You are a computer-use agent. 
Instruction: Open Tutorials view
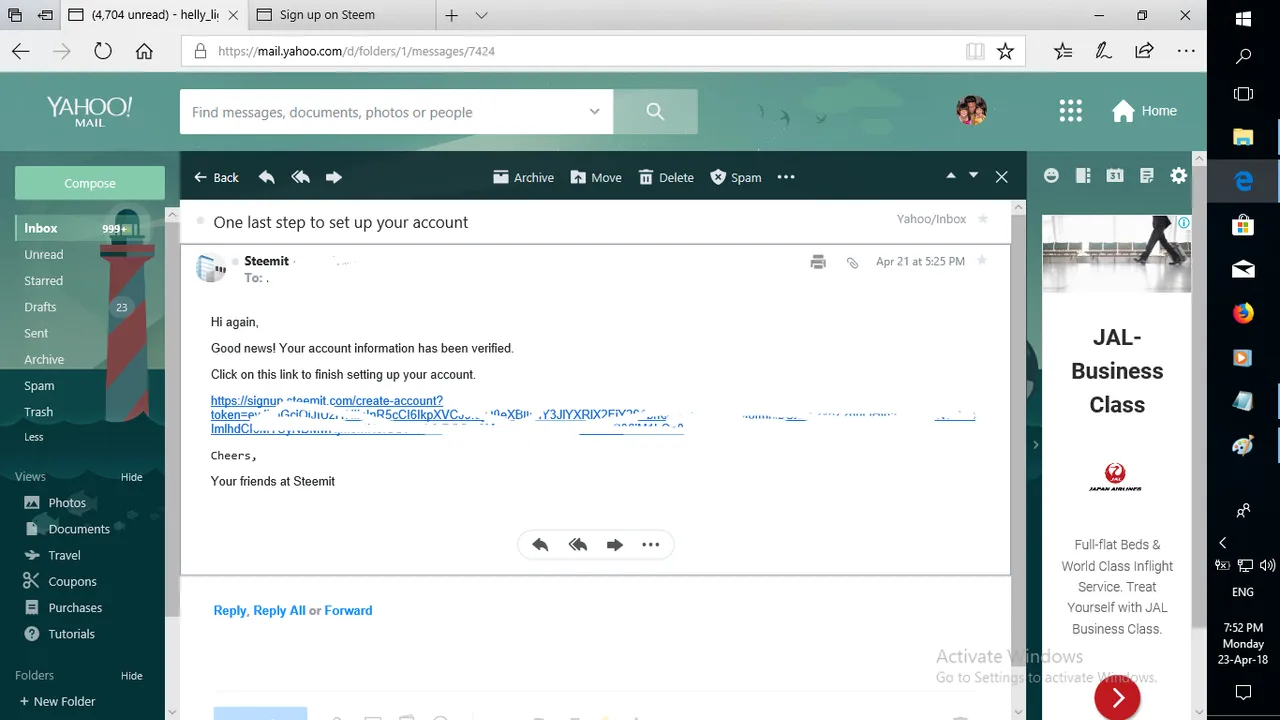71,634
